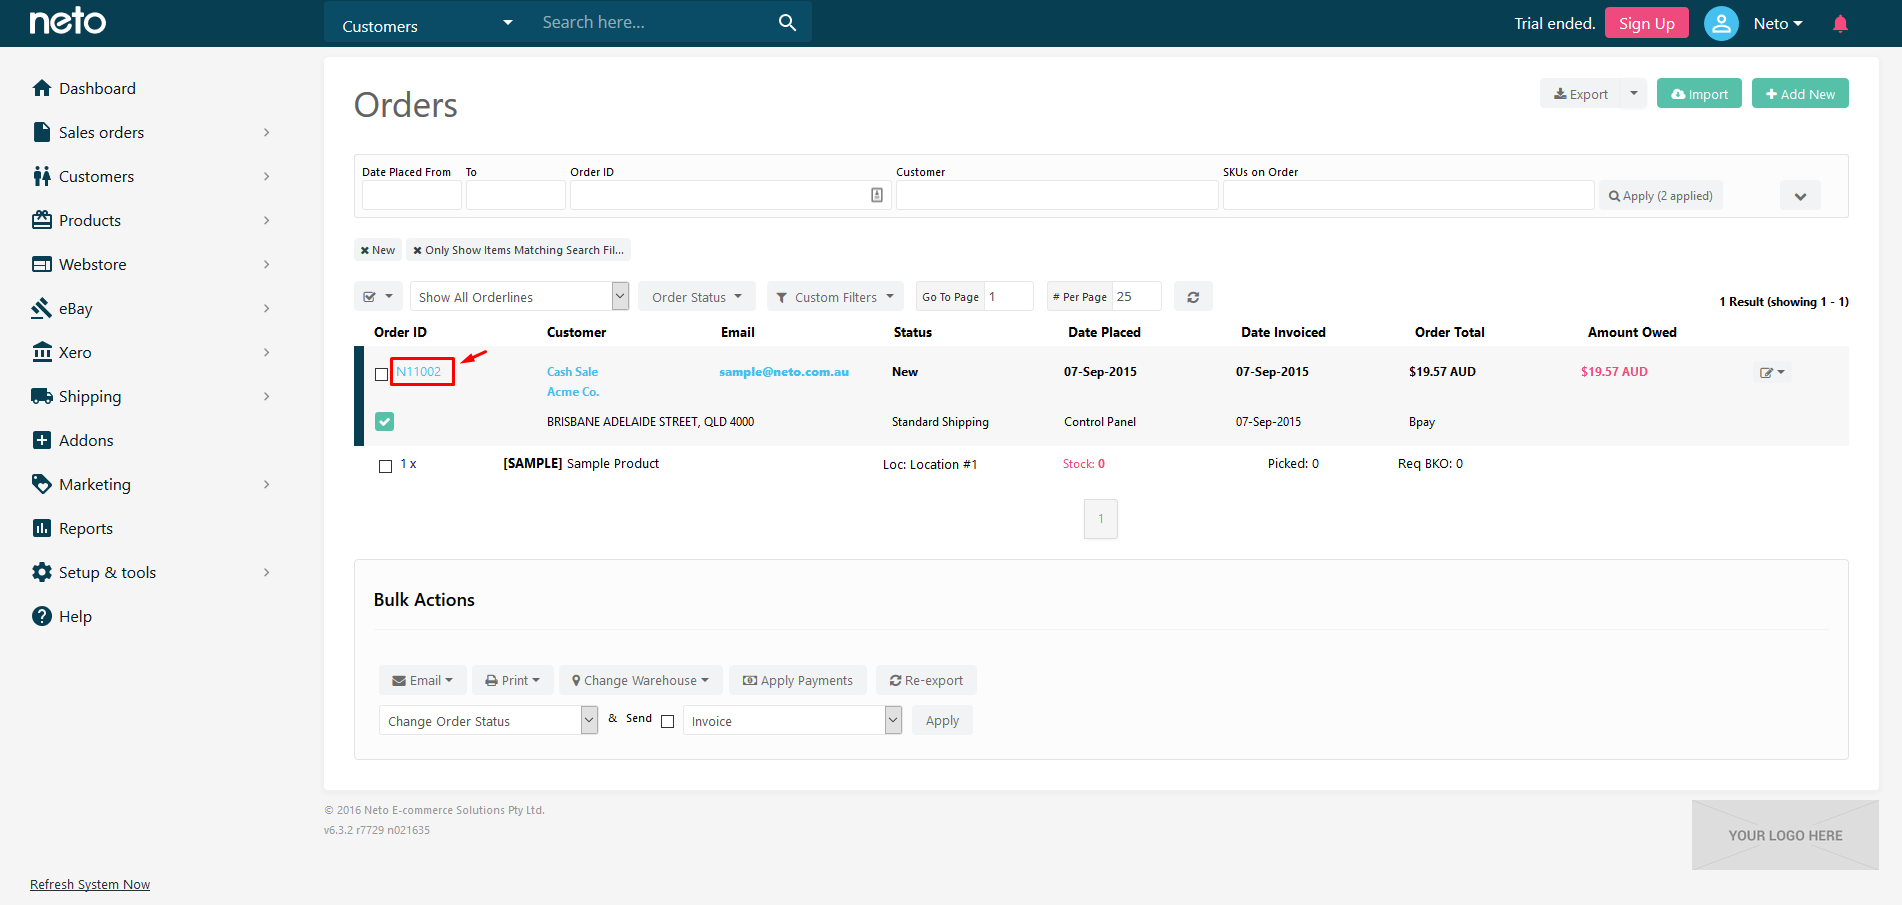Open the Change Warehouse dropdown
Image resolution: width=1902 pixels, height=905 pixels.
click(x=641, y=680)
